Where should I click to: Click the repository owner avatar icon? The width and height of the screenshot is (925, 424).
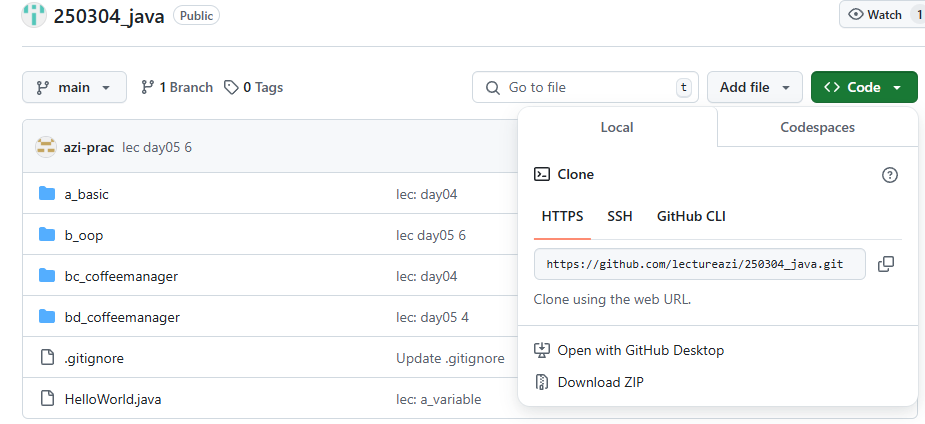34,15
